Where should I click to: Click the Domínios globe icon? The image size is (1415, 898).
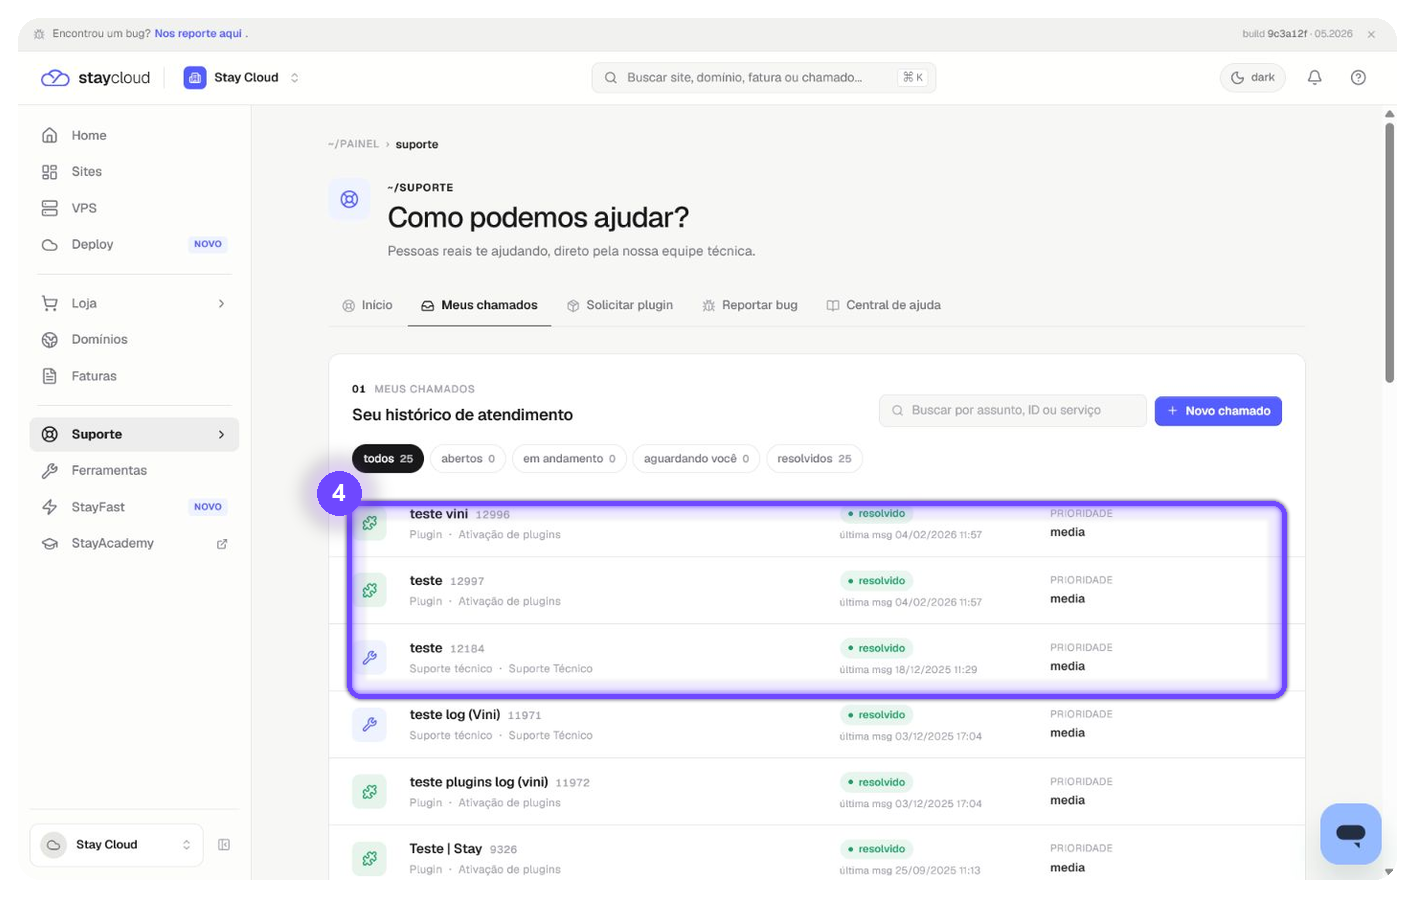(x=49, y=340)
